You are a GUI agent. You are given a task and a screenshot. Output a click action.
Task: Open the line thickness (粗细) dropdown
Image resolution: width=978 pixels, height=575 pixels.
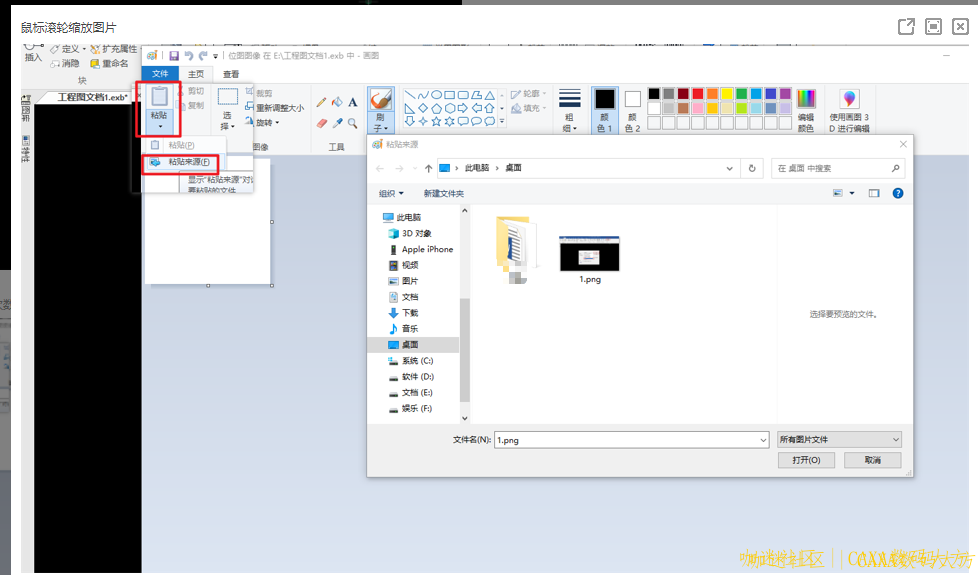click(x=569, y=110)
